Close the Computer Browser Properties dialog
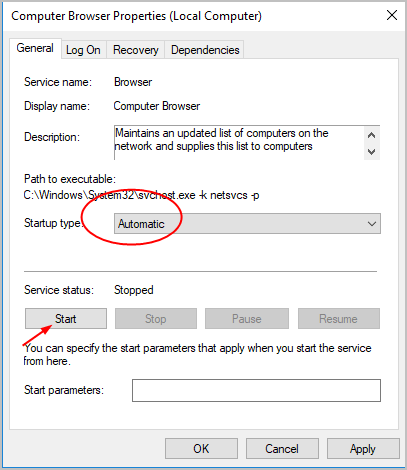Image resolution: width=407 pixels, height=470 pixels. 392,15
